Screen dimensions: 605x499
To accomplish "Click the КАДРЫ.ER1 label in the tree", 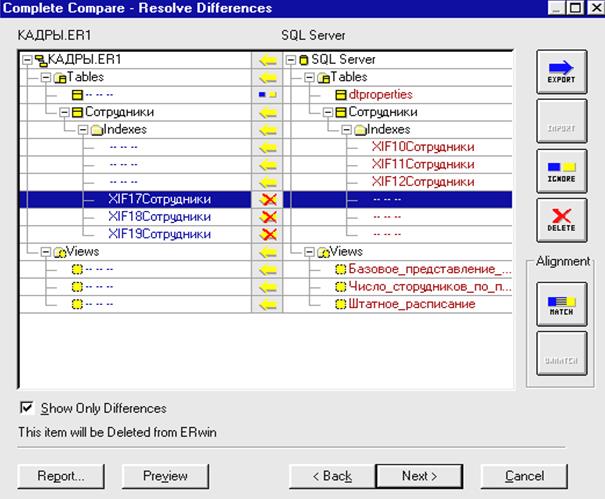I will (84, 59).
